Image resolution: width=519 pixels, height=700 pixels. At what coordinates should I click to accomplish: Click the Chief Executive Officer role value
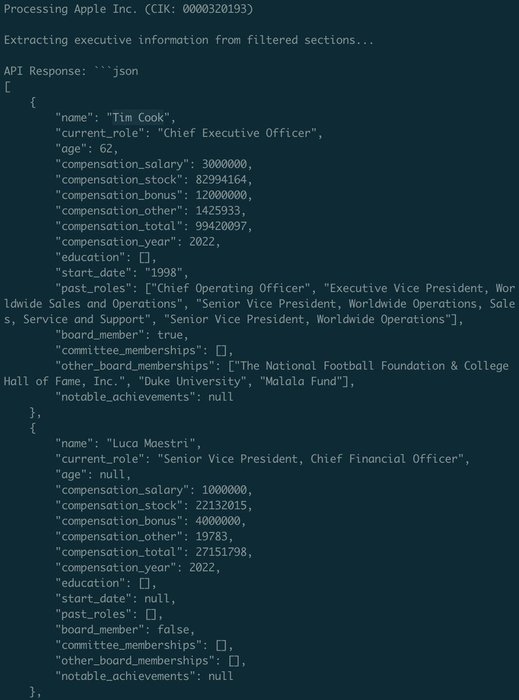click(237, 133)
